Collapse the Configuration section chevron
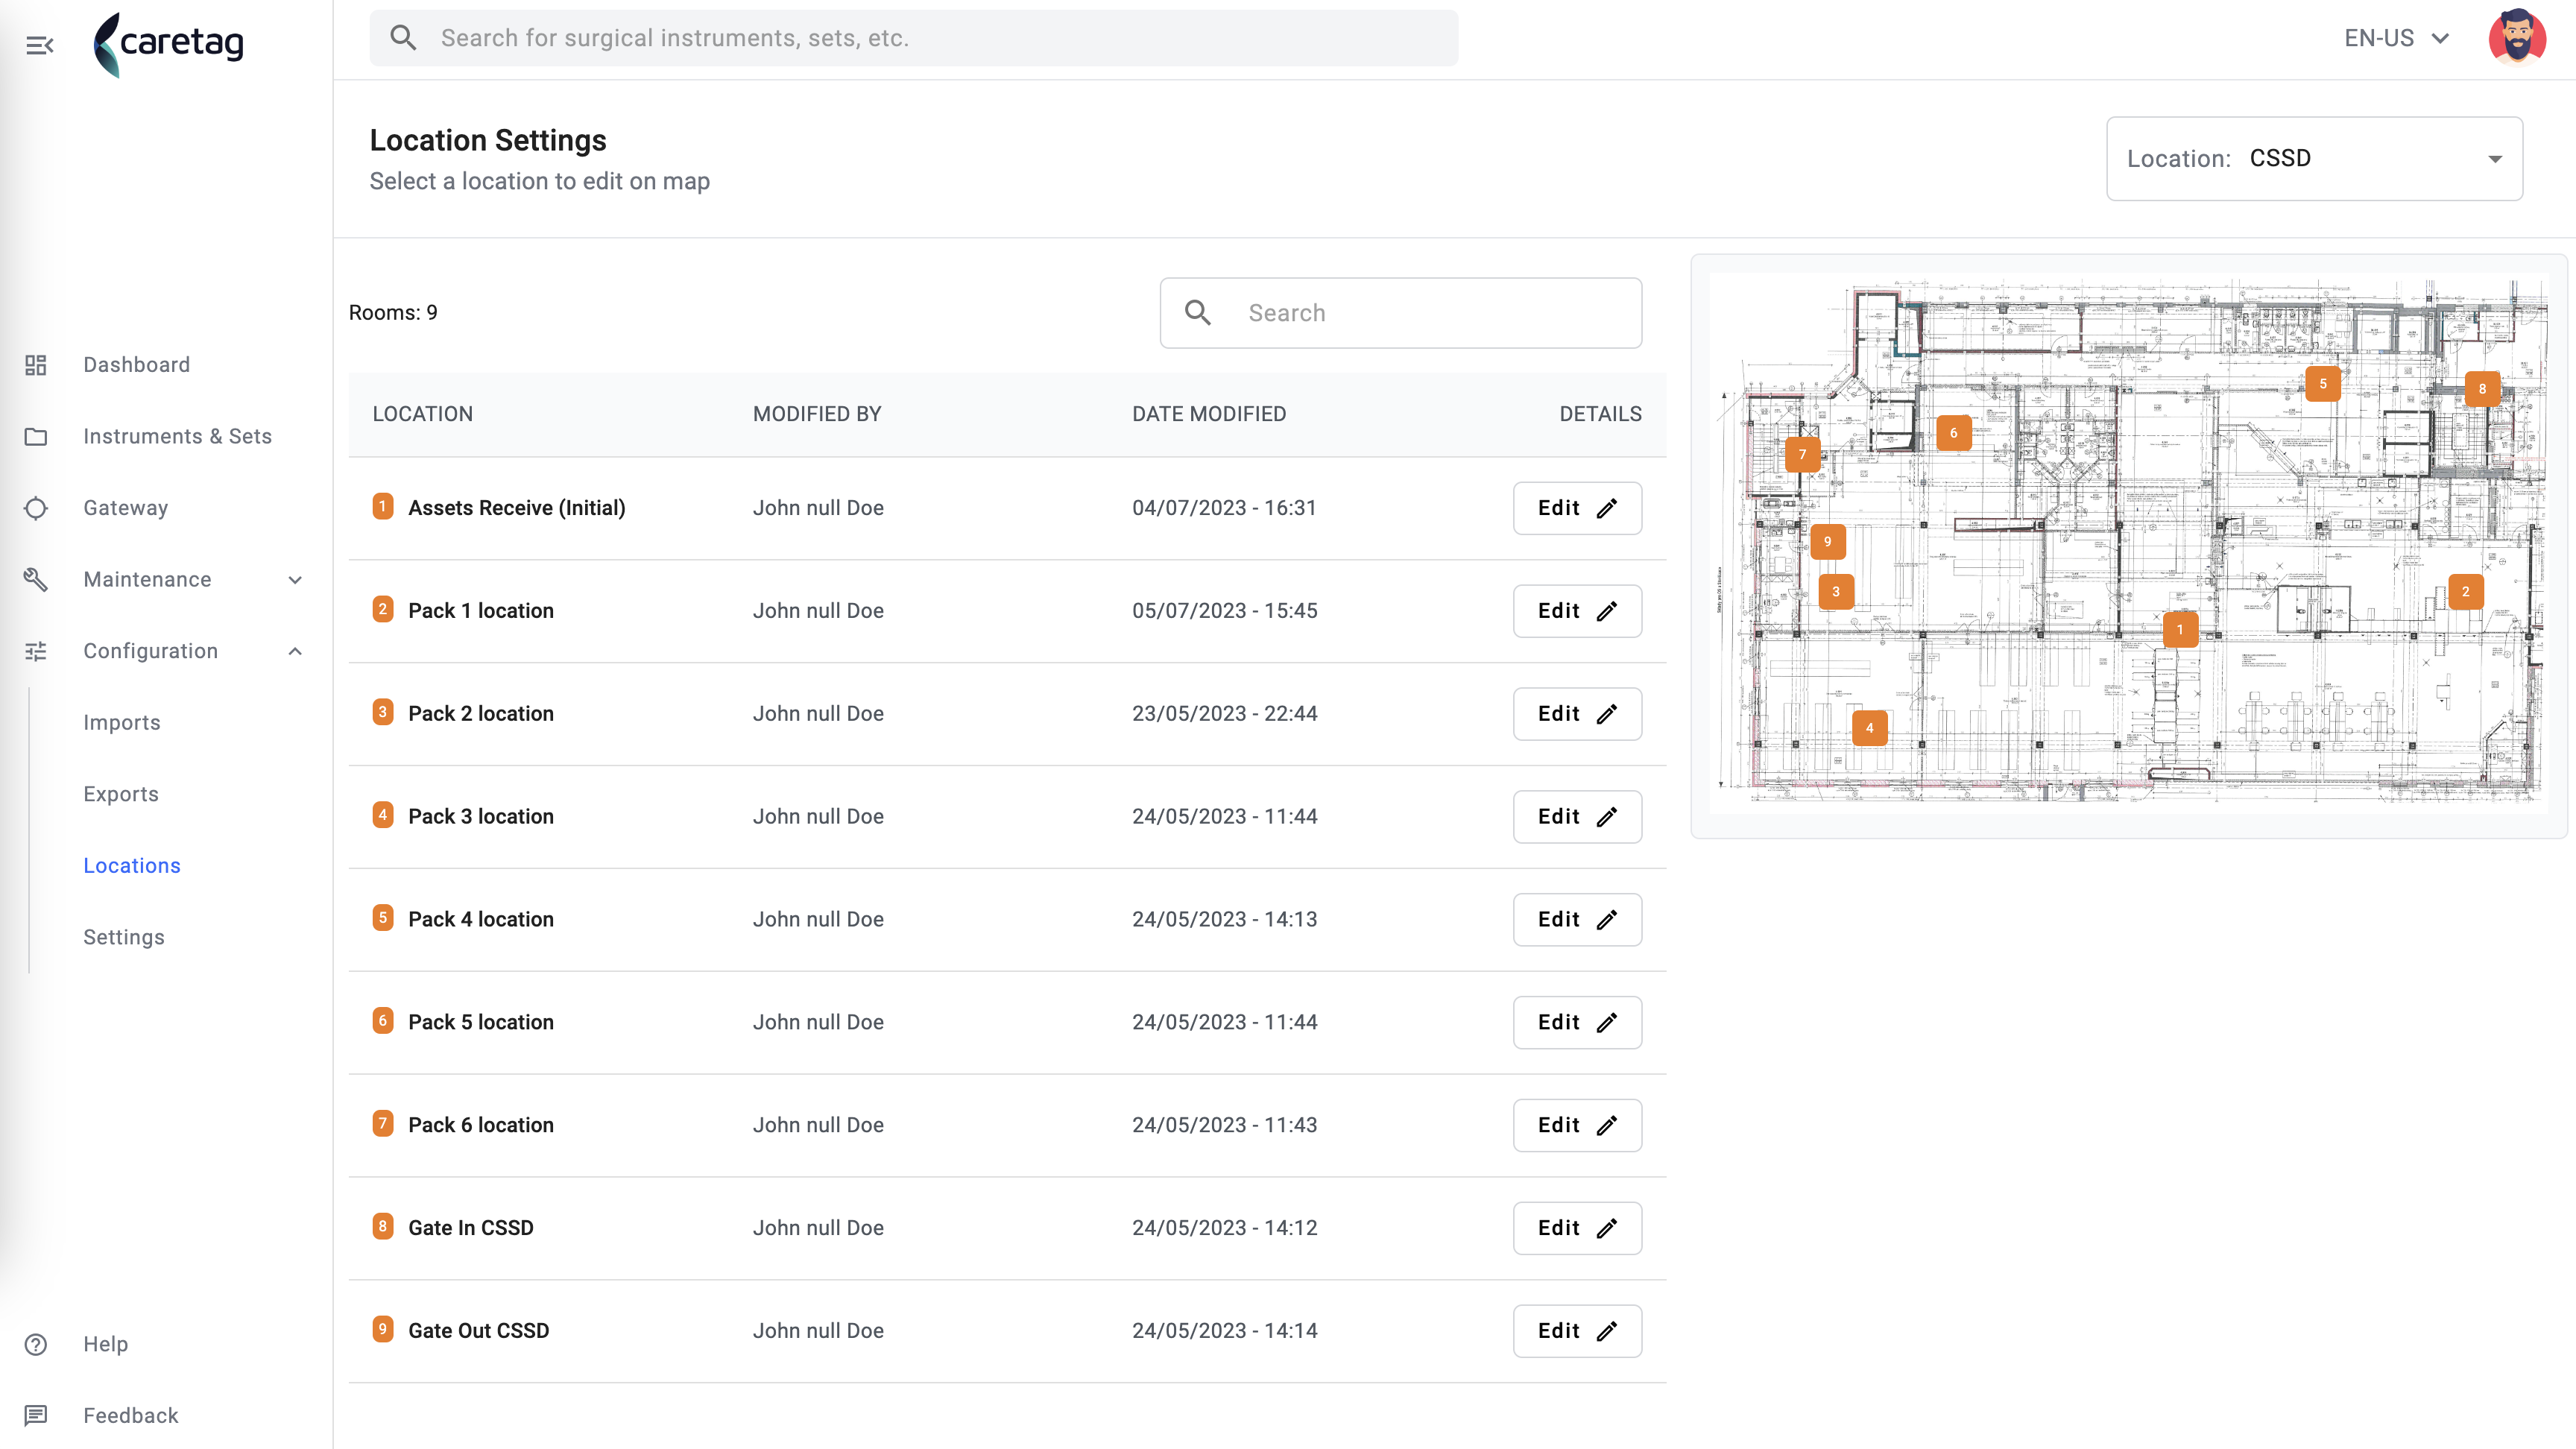The height and width of the screenshot is (1449, 2576). coord(295,651)
